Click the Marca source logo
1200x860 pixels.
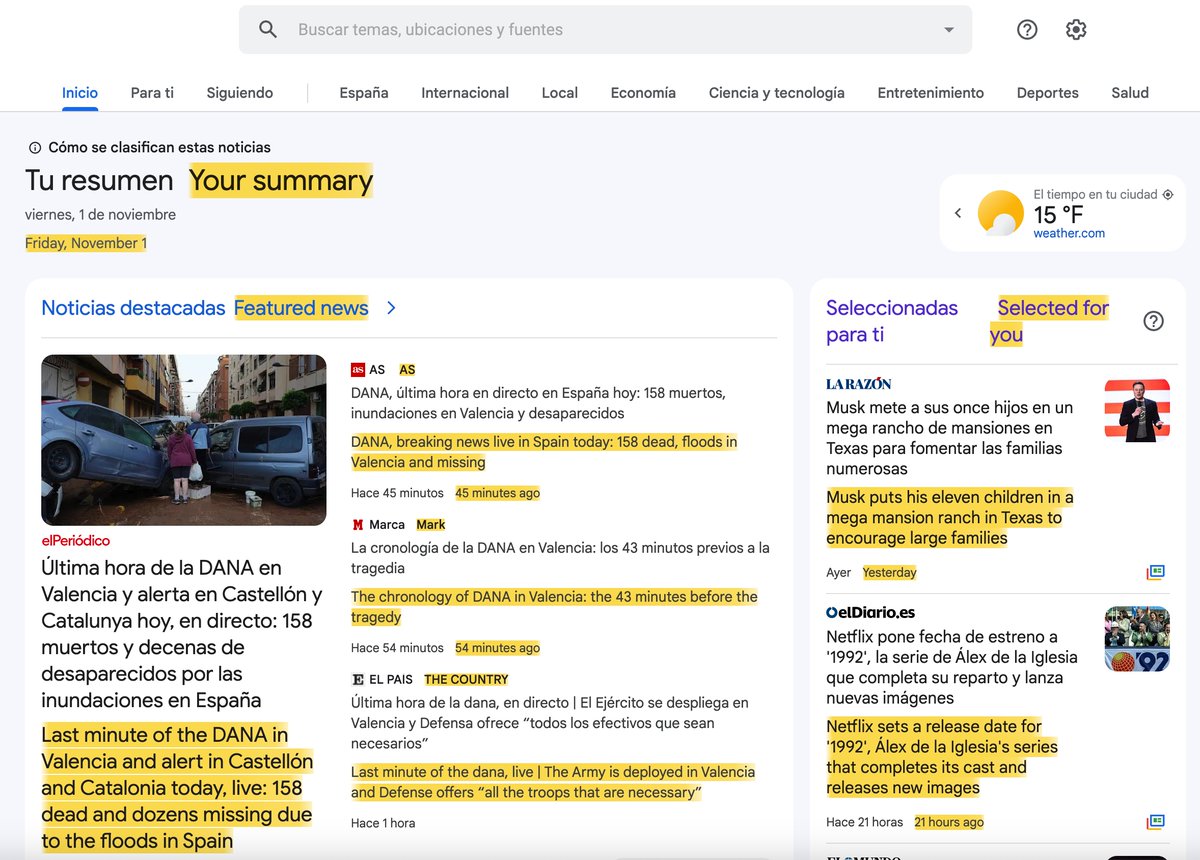357,524
